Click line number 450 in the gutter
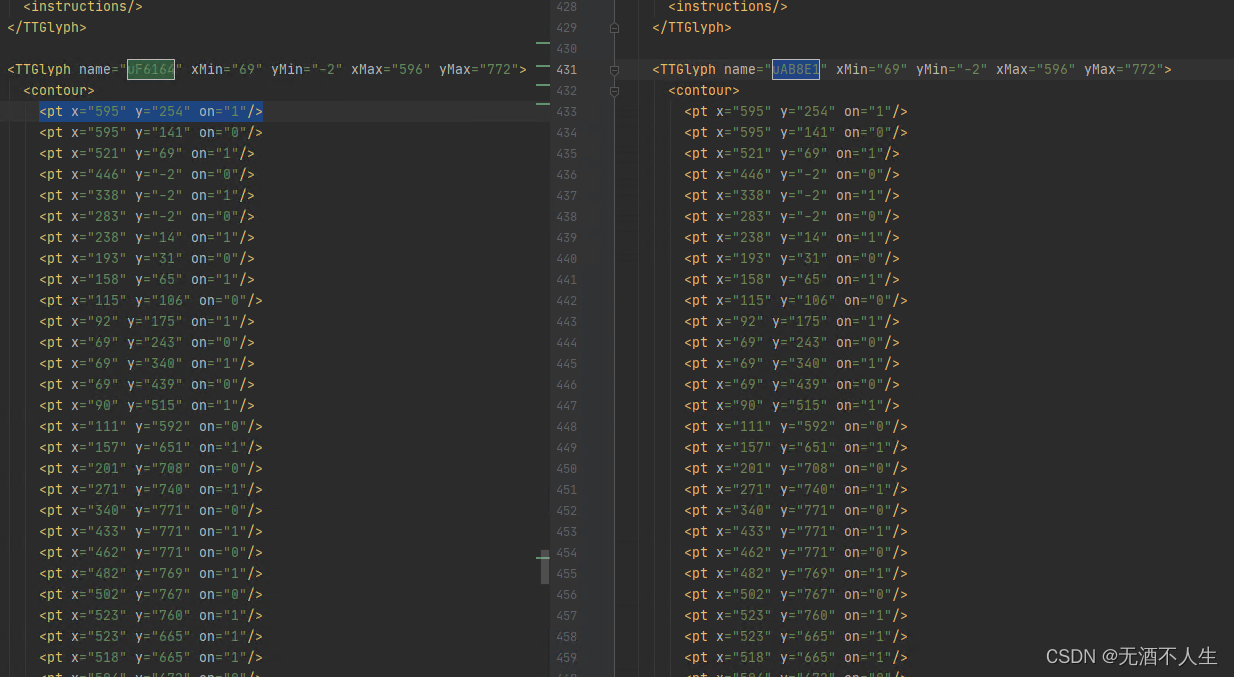The width and height of the screenshot is (1234, 677). 566,468
